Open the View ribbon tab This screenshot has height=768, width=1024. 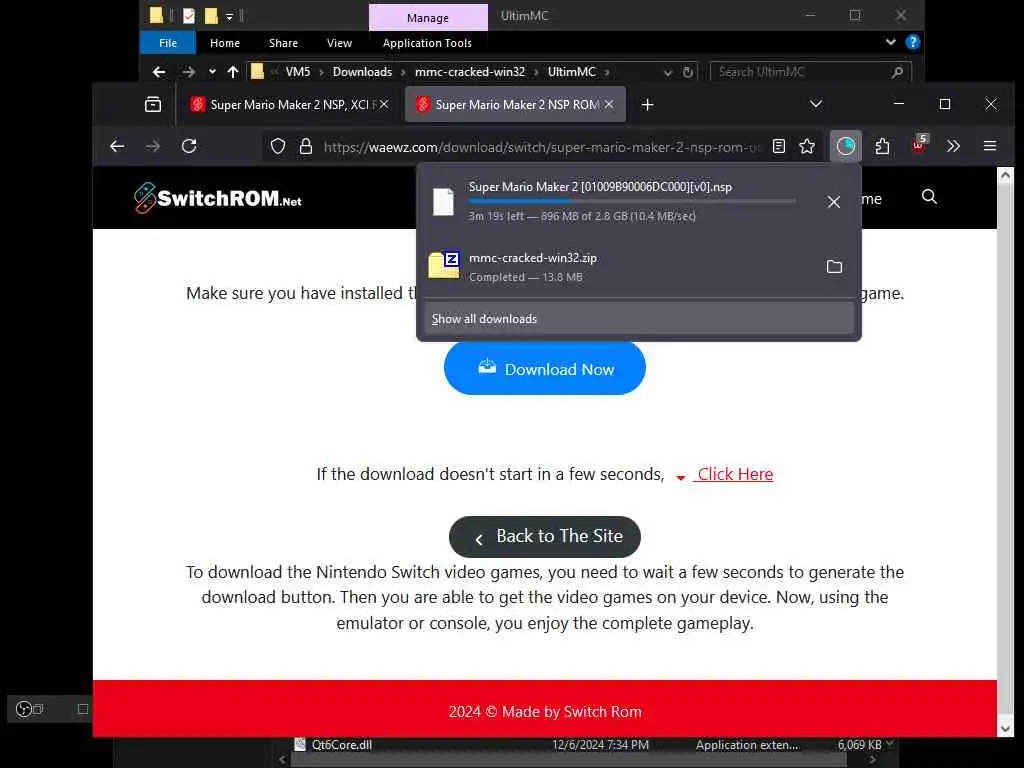(x=339, y=42)
